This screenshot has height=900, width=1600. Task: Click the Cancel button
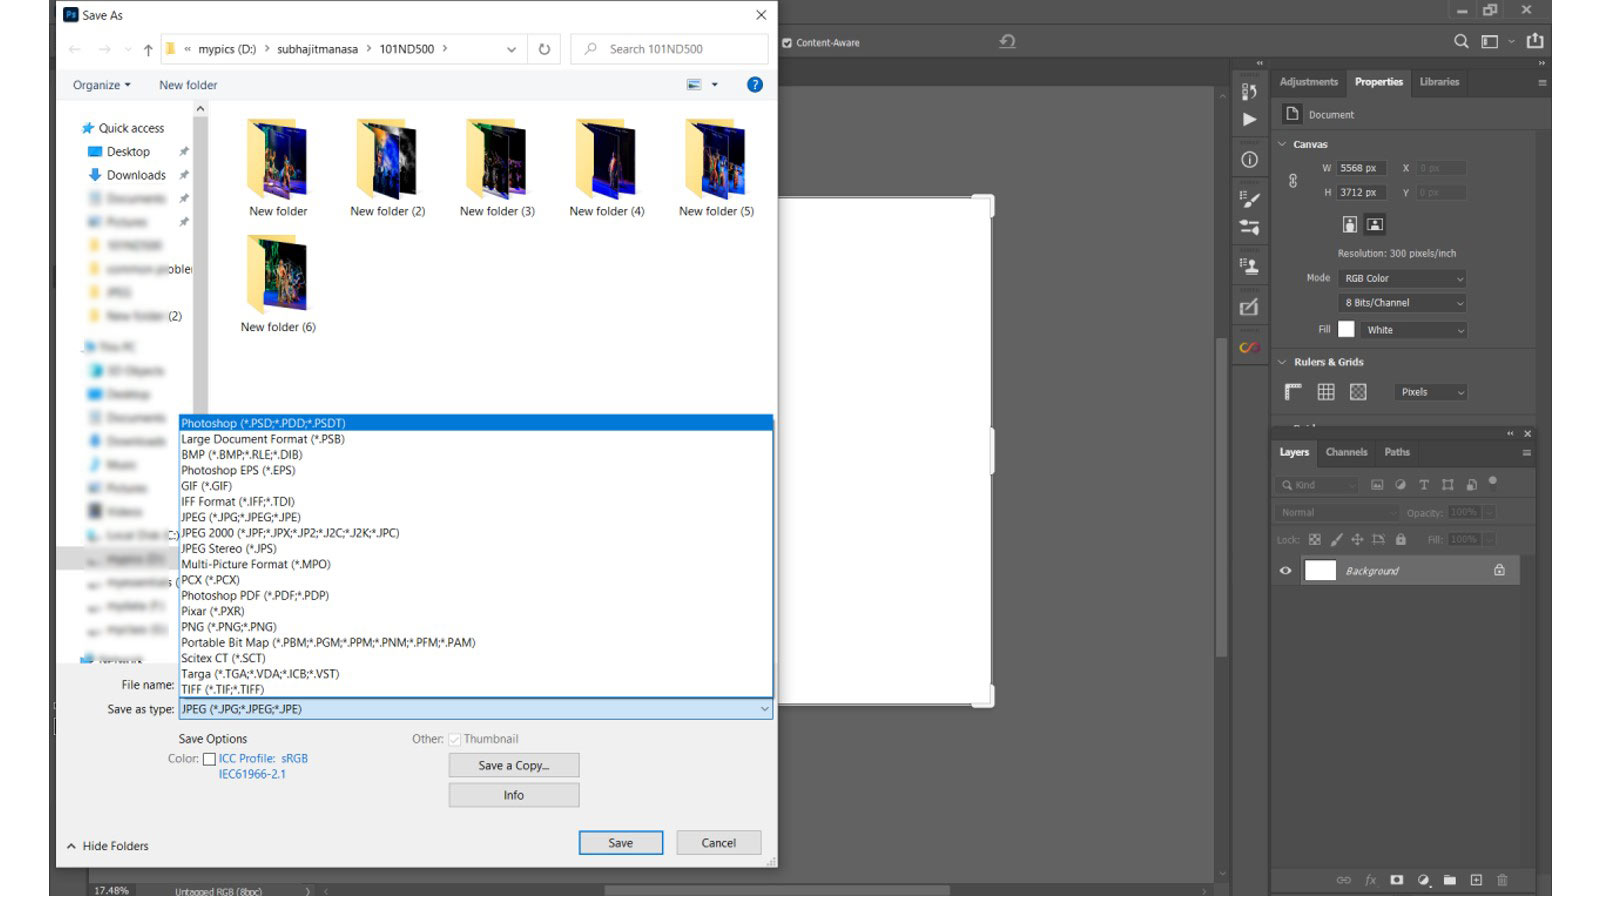[x=718, y=843]
